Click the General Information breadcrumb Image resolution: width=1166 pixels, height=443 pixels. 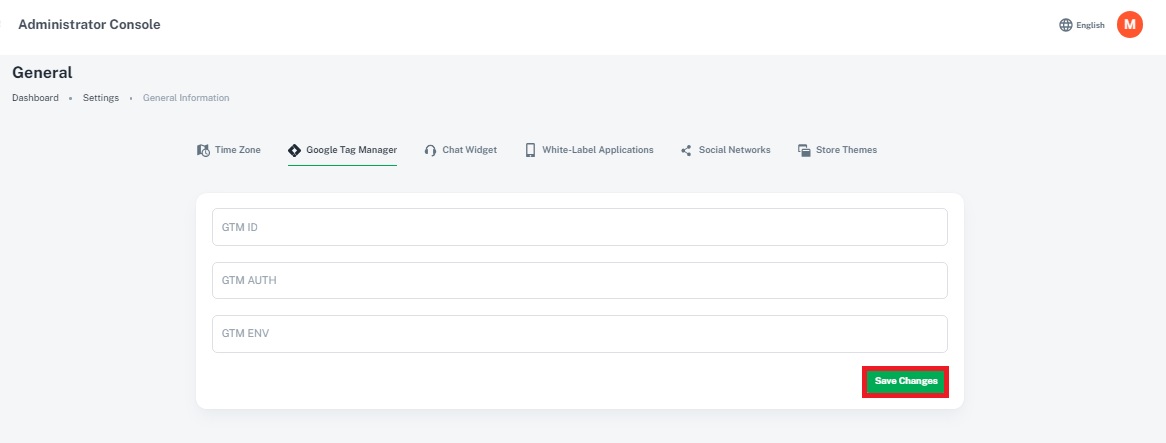186,98
